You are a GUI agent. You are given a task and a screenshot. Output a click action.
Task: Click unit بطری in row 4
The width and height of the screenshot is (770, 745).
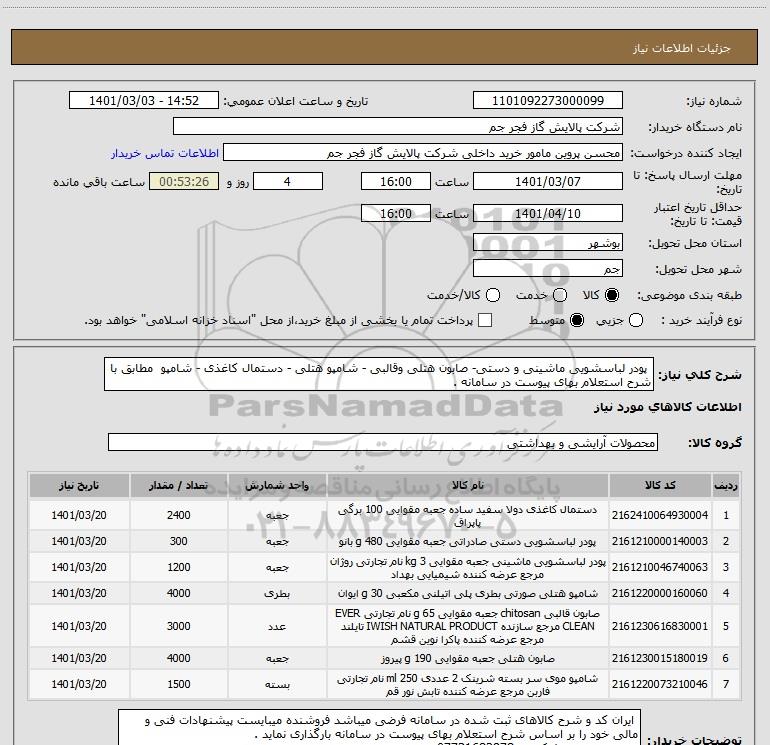click(x=277, y=593)
